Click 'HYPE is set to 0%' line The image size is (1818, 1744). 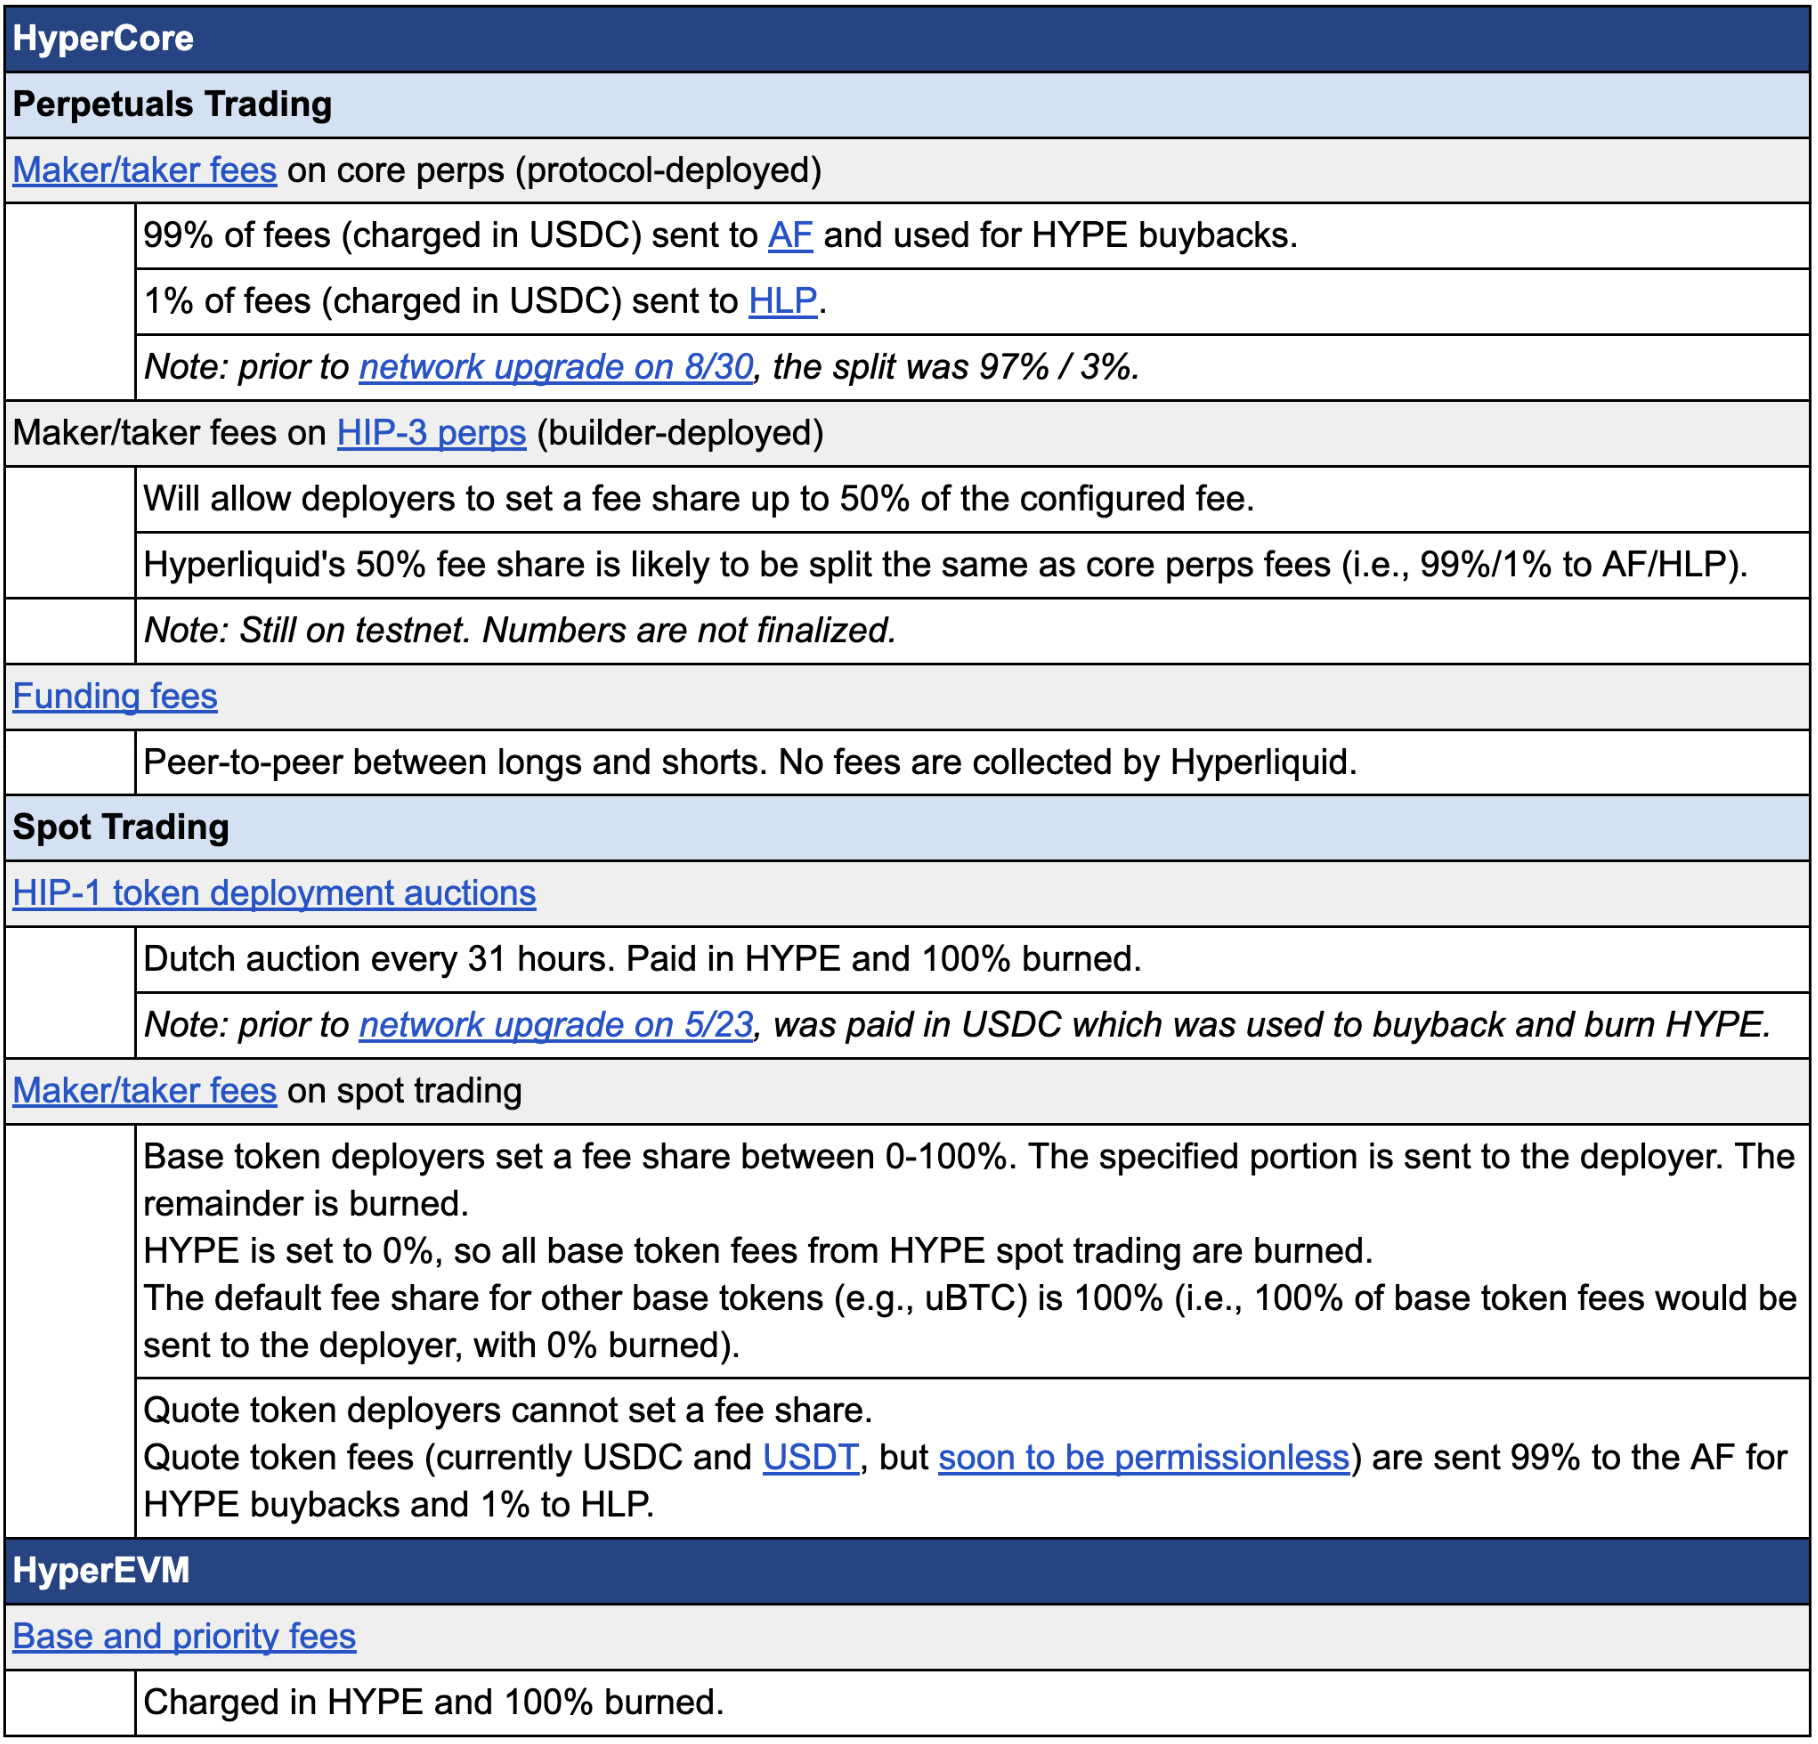[758, 1251]
